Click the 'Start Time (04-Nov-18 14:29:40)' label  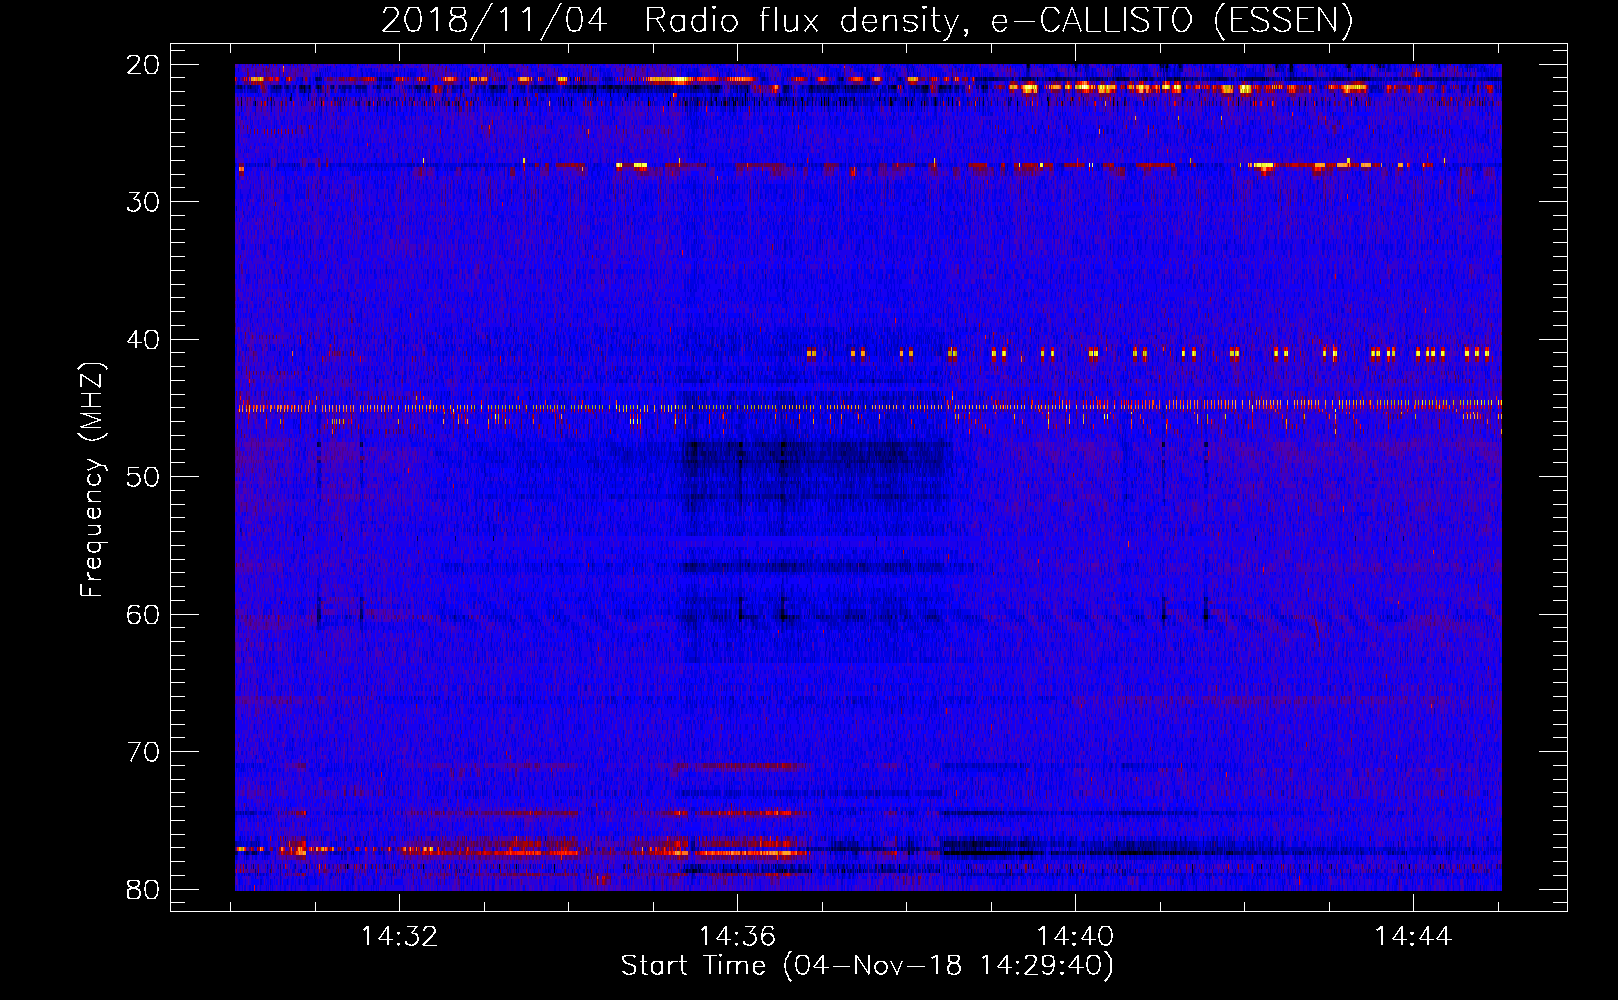pos(867,966)
